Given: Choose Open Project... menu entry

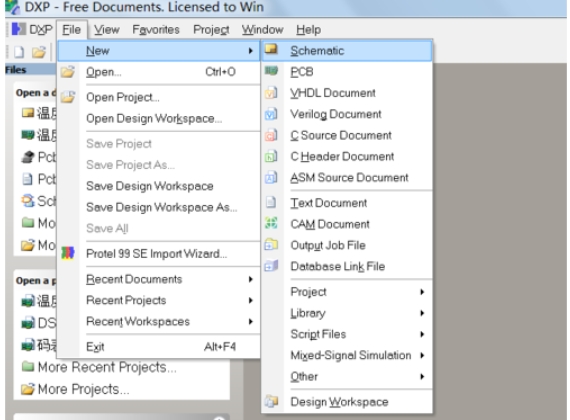Looking at the screenshot, I should (x=159, y=97).
